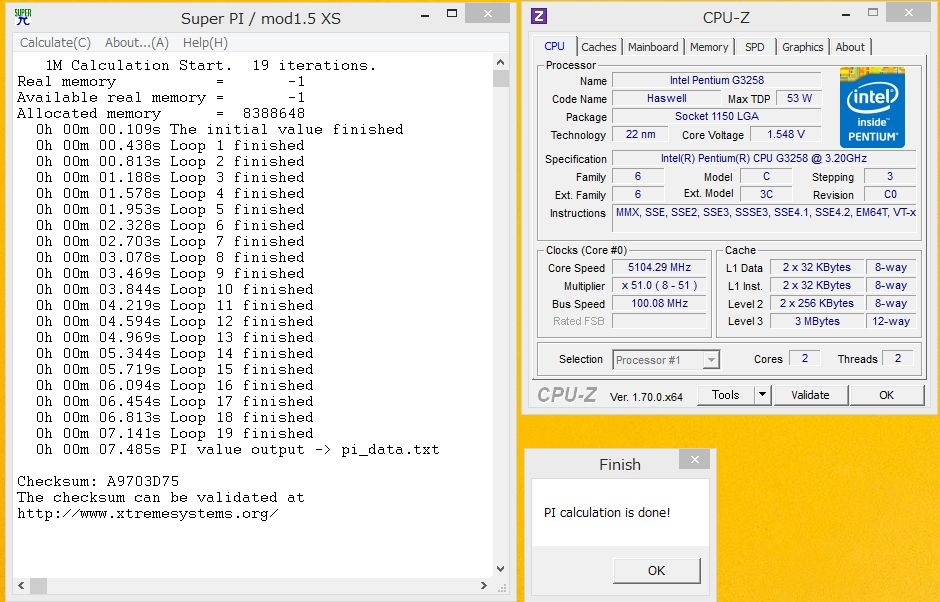
Task: Select the SPD tab in CPU-Z
Action: [755, 47]
